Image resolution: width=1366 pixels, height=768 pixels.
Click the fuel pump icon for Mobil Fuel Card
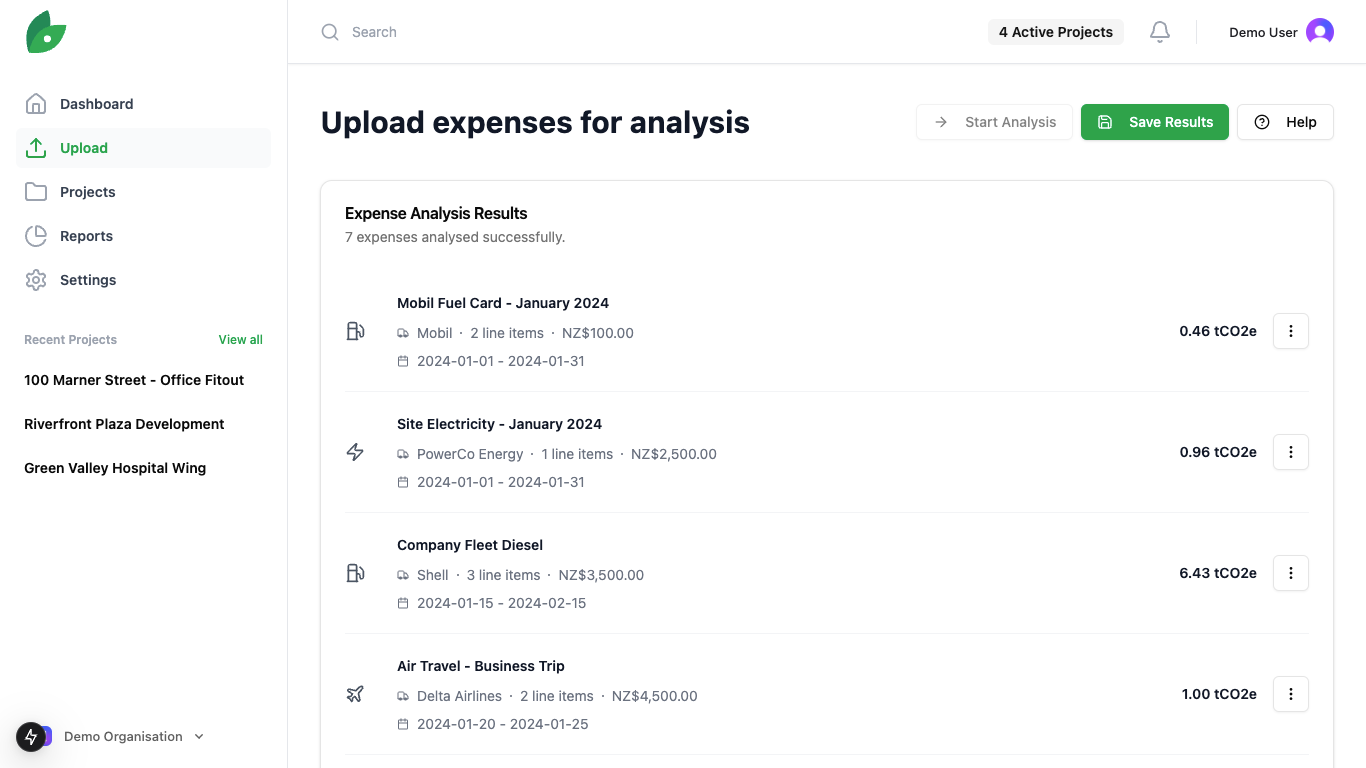point(355,331)
